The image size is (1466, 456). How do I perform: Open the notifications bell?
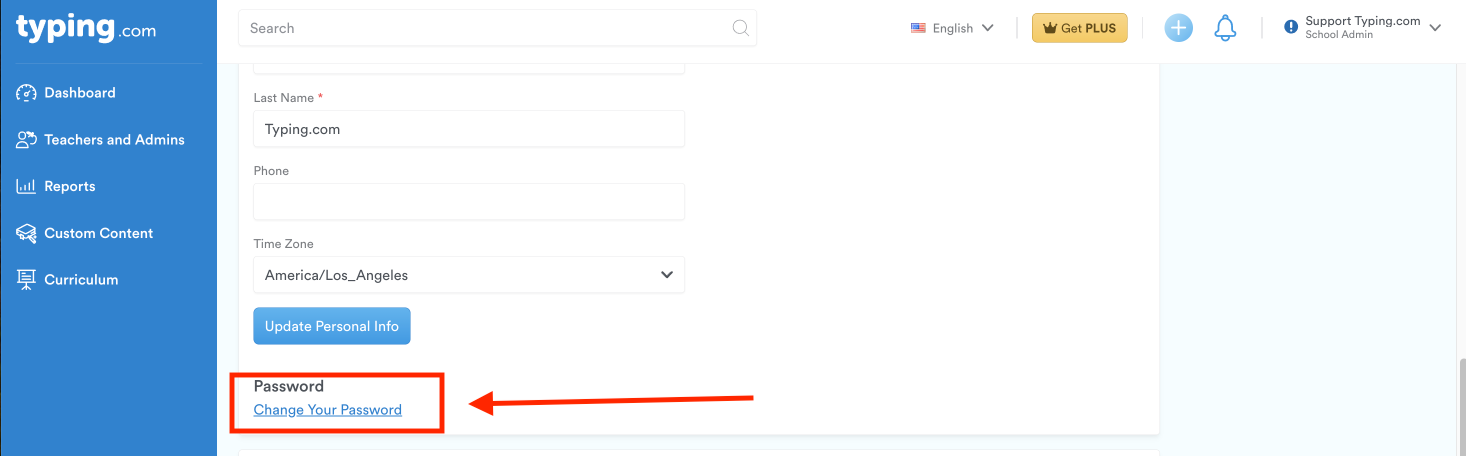point(1225,28)
